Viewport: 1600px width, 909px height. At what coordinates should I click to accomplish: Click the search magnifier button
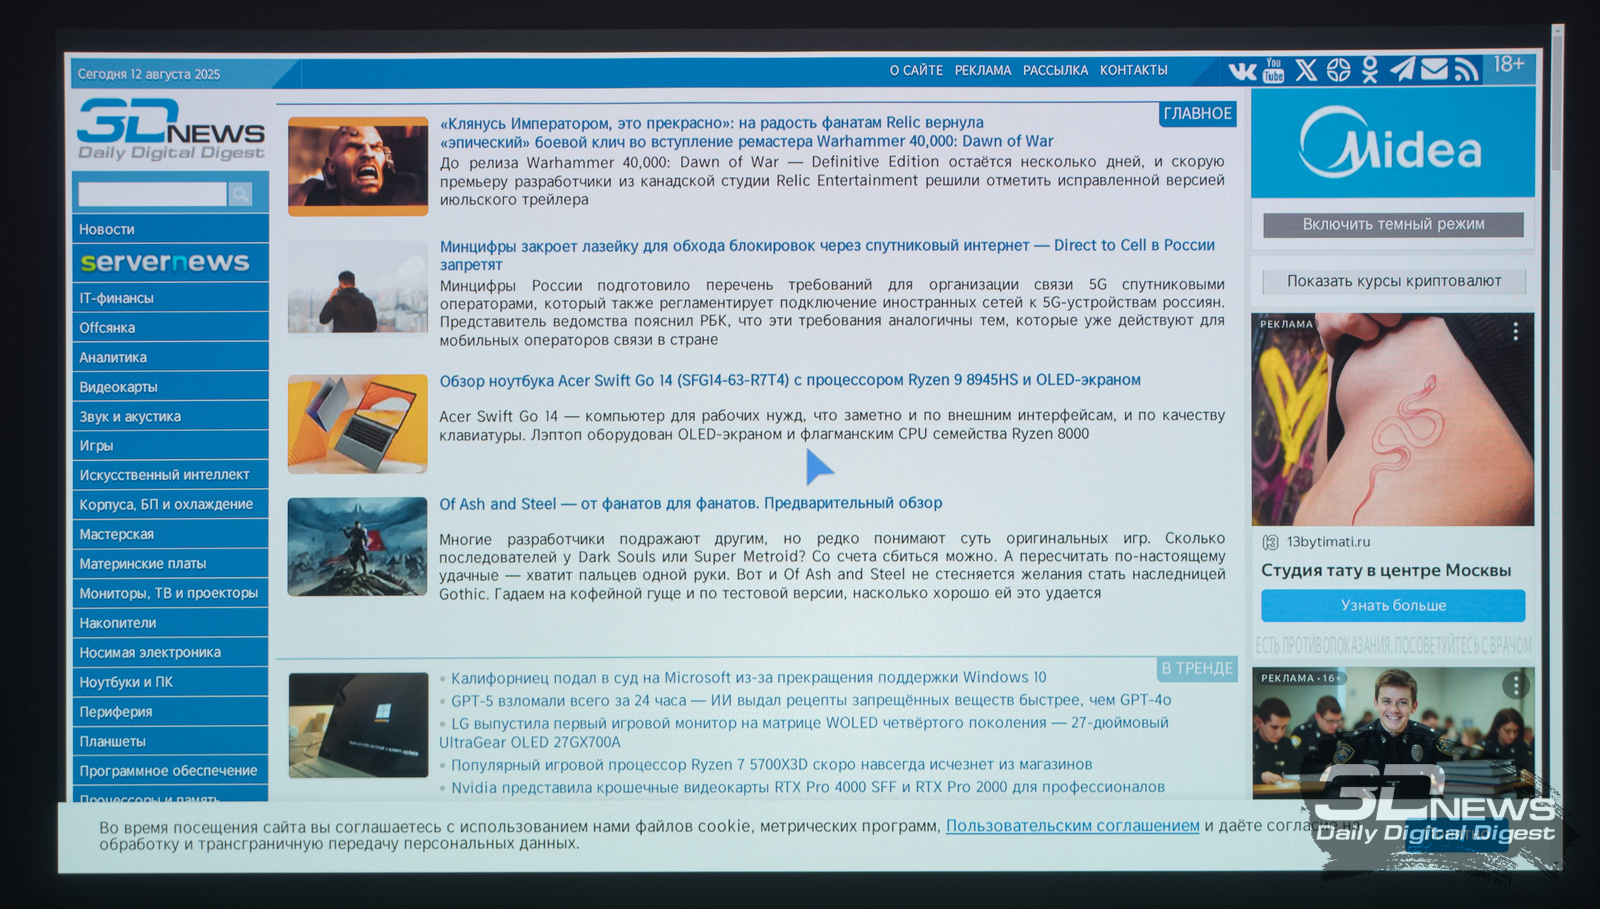click(240, 194)
